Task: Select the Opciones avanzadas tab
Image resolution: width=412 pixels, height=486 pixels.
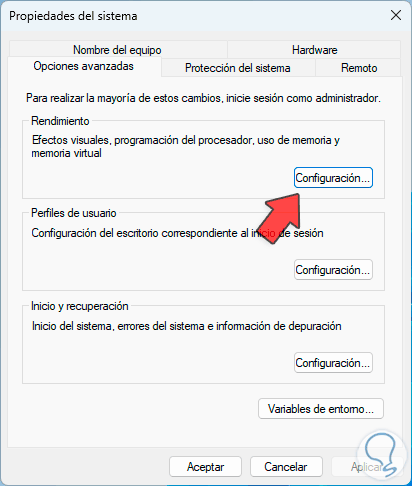Action: (84, 66)
